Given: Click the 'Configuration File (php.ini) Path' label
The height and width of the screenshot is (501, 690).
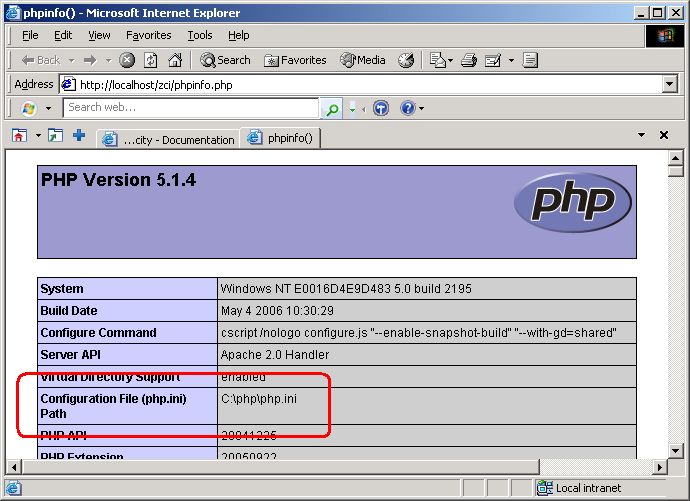Looking at the screenshot, I should point(114,406).
